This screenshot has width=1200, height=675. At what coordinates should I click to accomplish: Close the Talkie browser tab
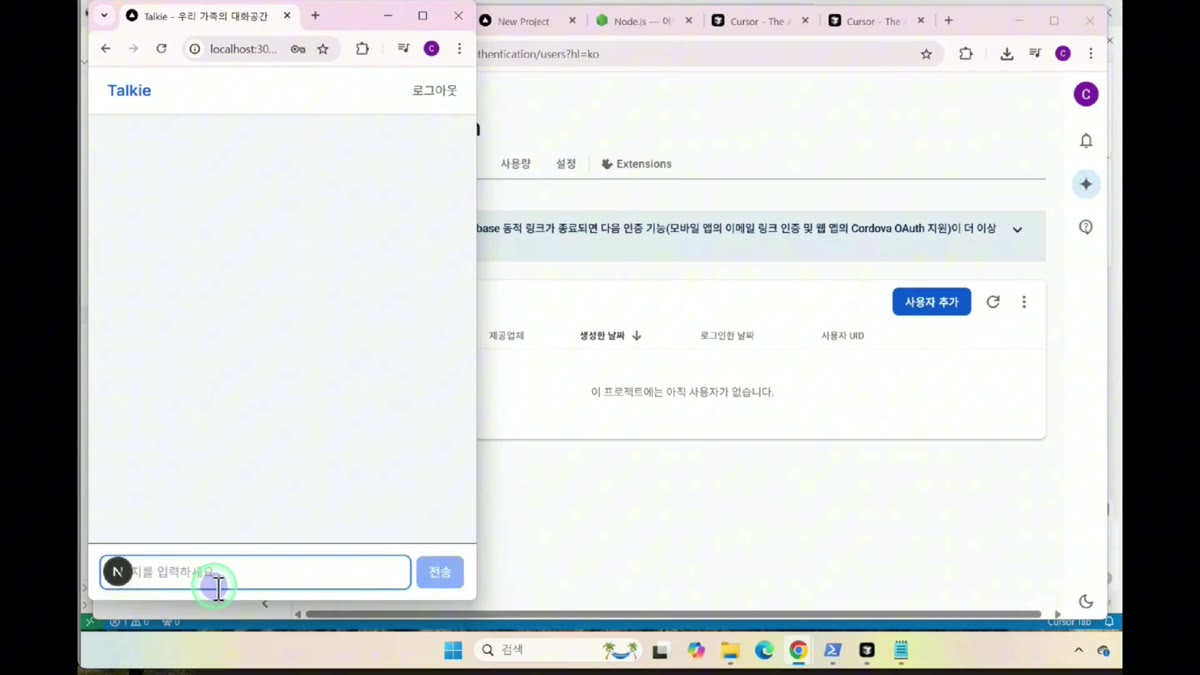tap(287, 16)
